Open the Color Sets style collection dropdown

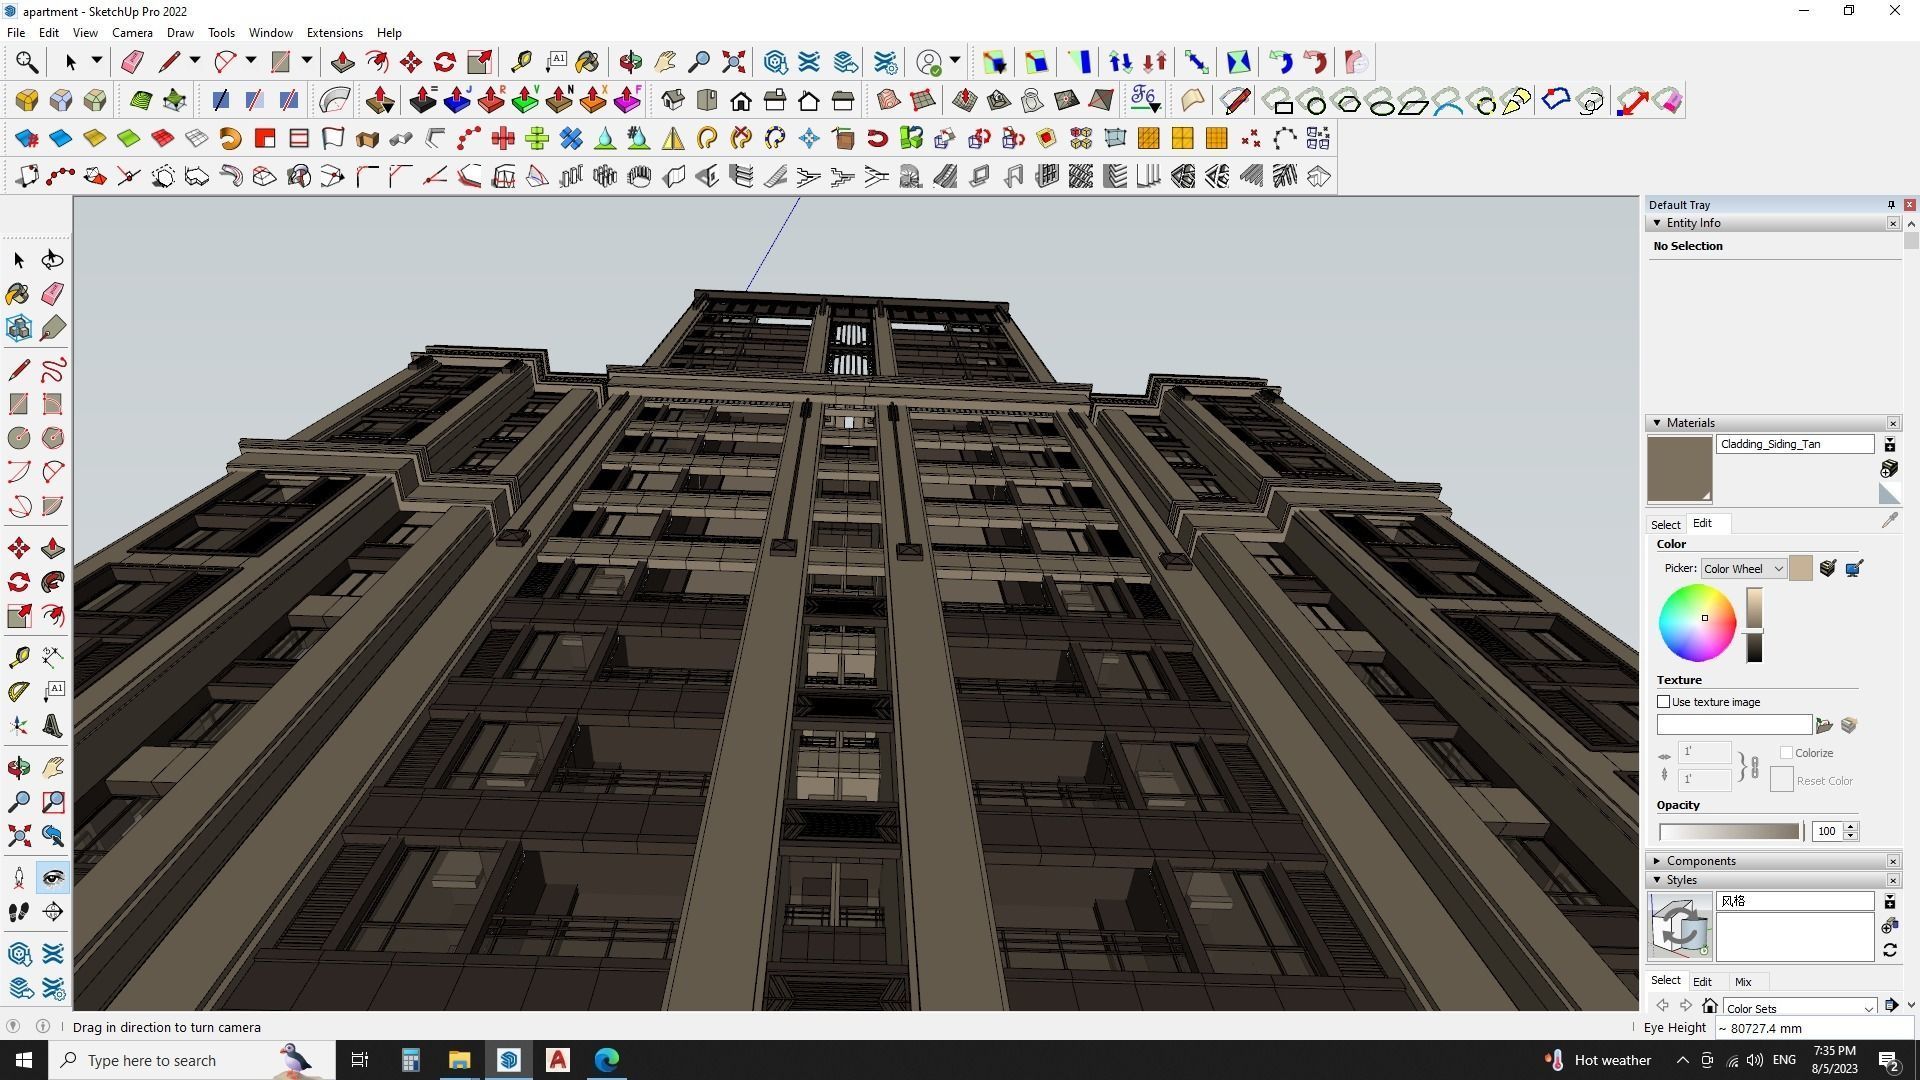pyautogui.click(x=1800, y=1008)
